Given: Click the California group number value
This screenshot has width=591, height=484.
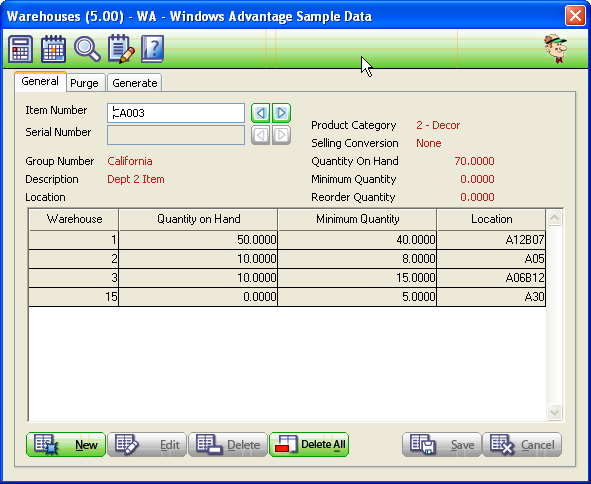Looking at the screenshot, I should tap(130, 161).
